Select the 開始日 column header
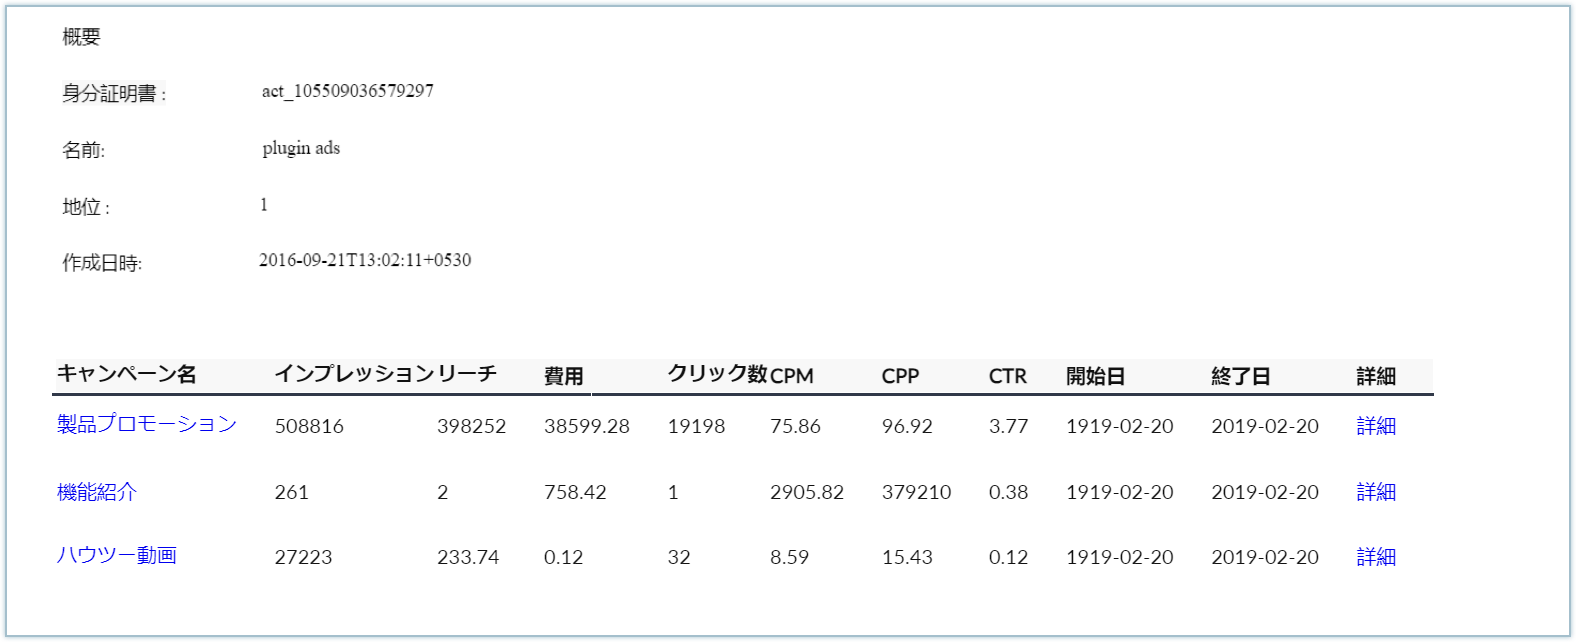Screen dimensions: 1576x642 [1096, 376]
